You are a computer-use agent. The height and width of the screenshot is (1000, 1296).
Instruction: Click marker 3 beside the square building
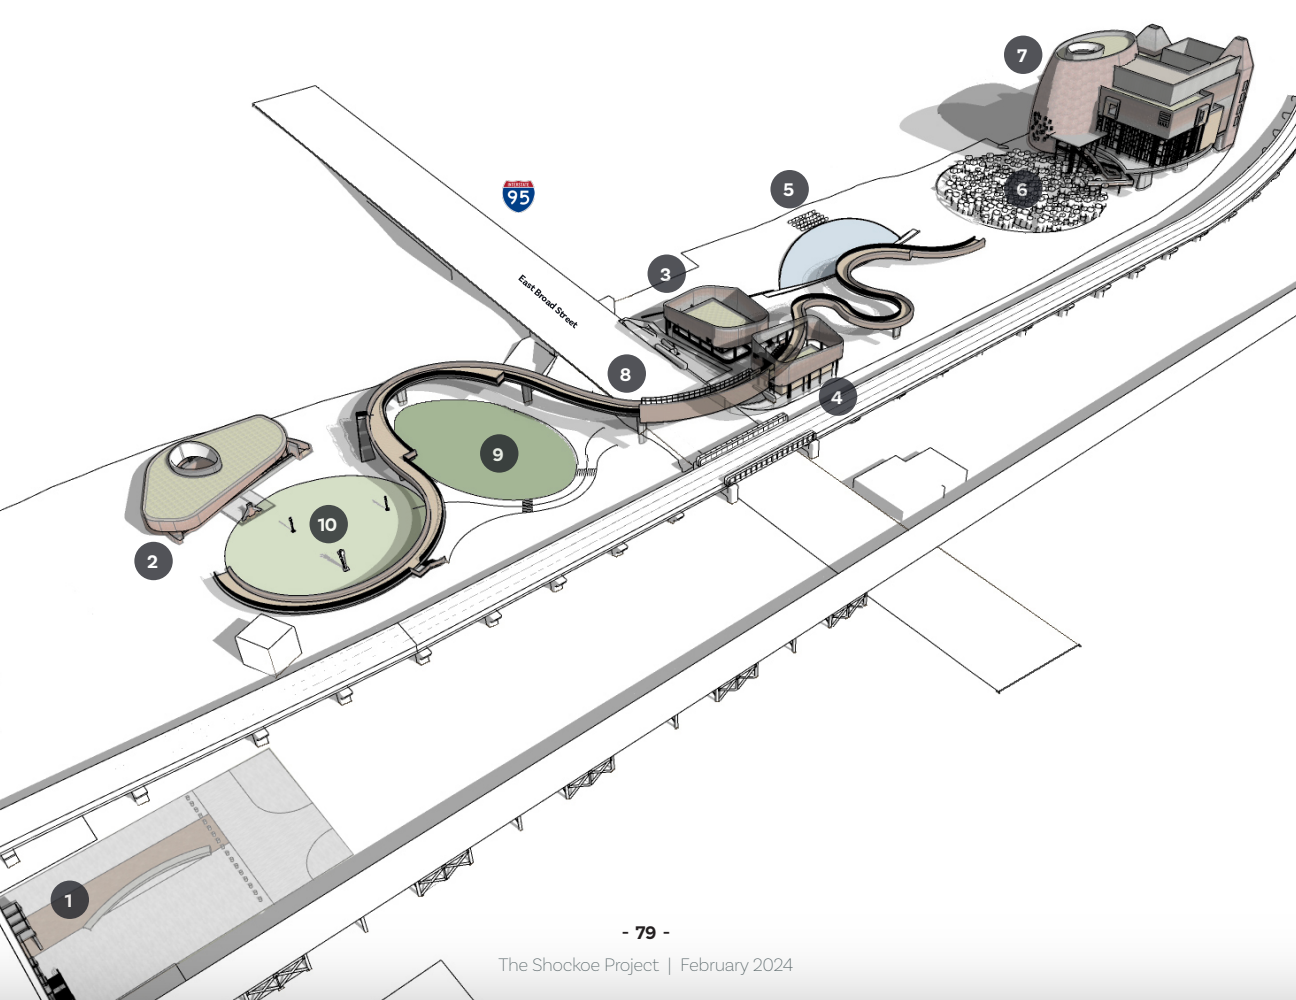point(666,273)
